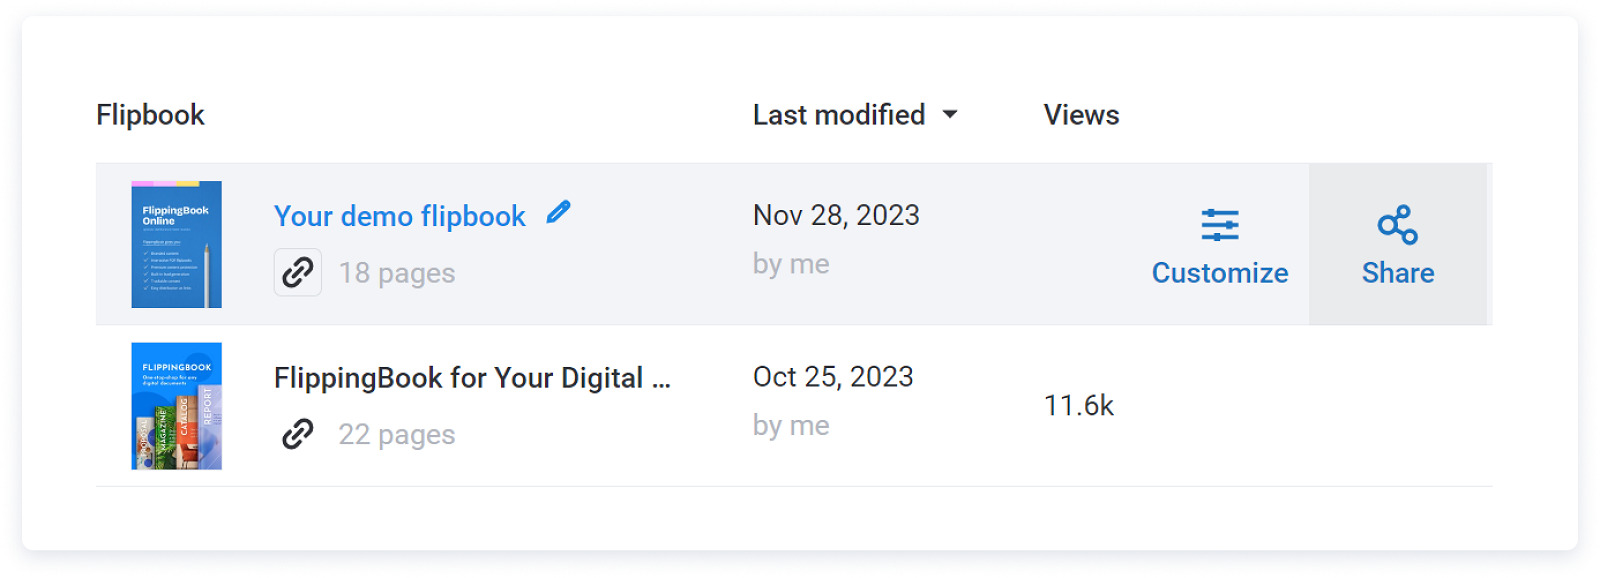Open Customize via the sliders icon
This screenshot has height=578, width=1600.
(1219, 224)
